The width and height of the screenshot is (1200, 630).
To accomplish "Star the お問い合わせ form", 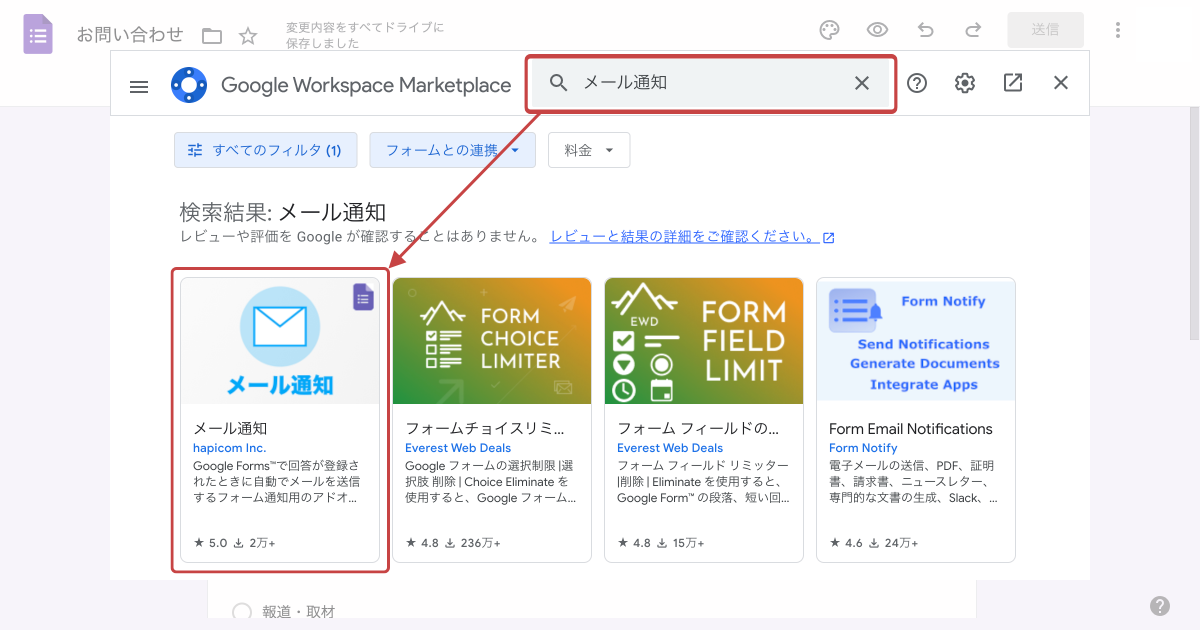I will (x=248, y=36).
